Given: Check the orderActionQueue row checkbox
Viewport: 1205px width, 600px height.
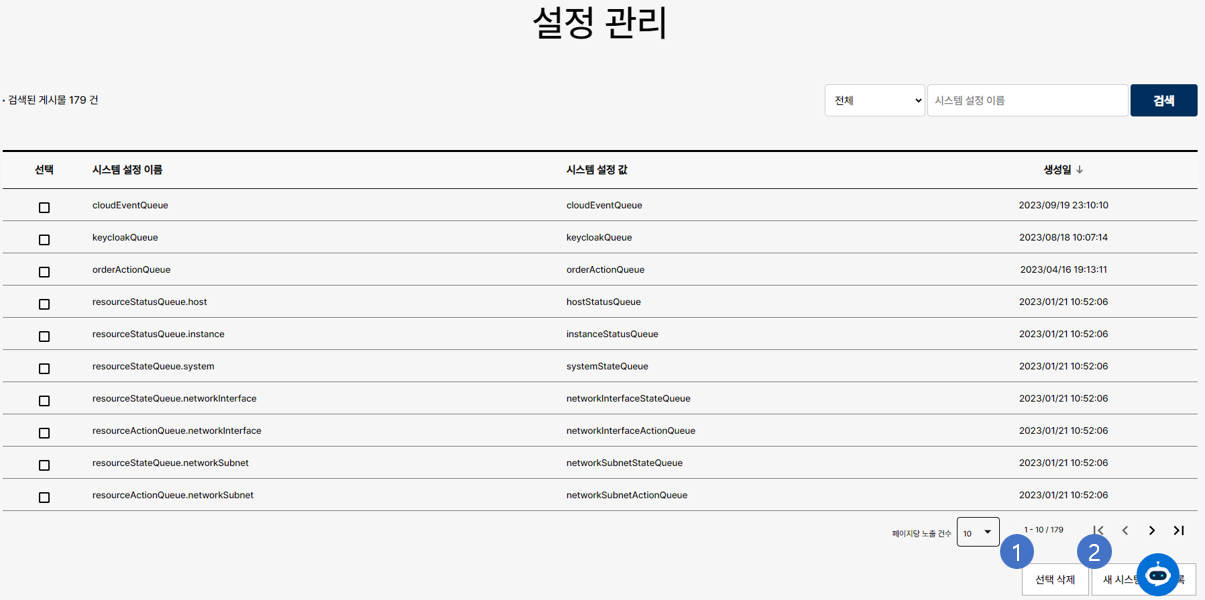Looking at the screenshot, I should (x=44, y=272).
